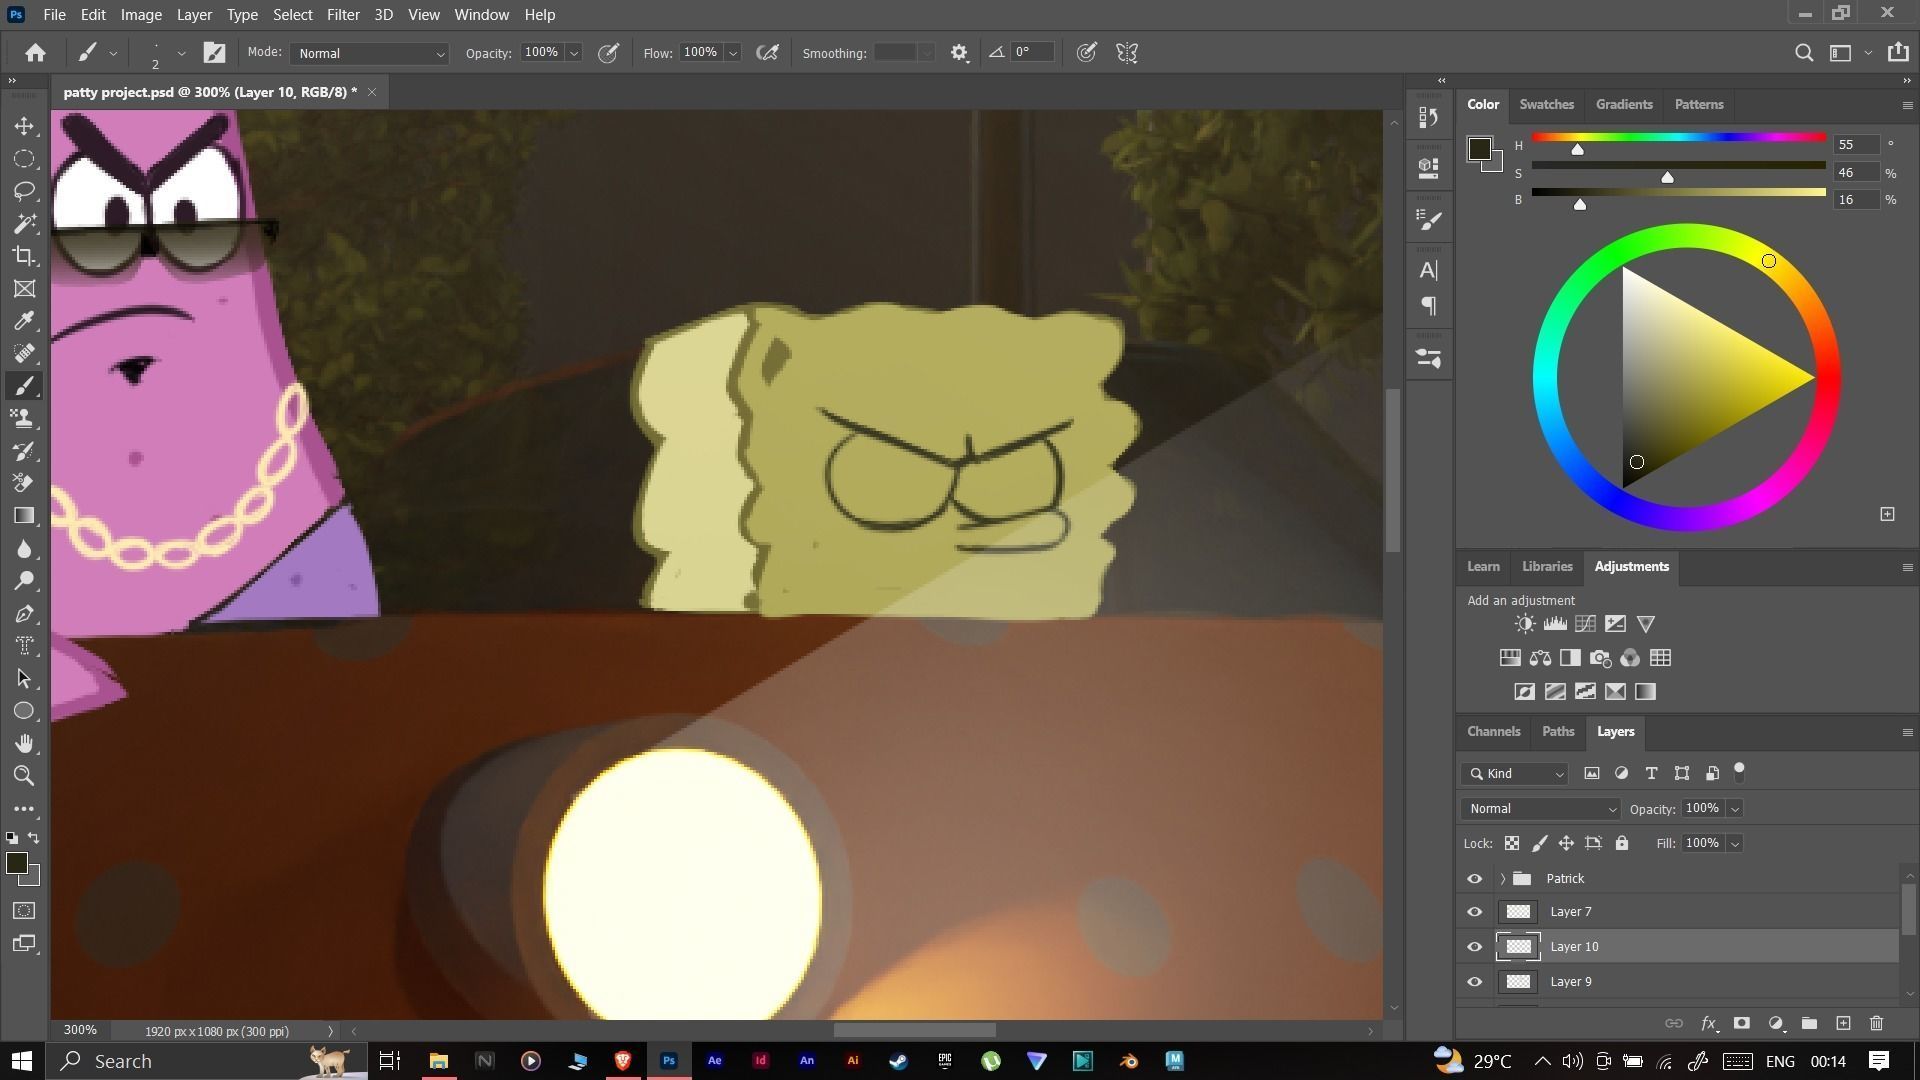
Task: Lock all layer attributes
Action: tap(1622, 844)
